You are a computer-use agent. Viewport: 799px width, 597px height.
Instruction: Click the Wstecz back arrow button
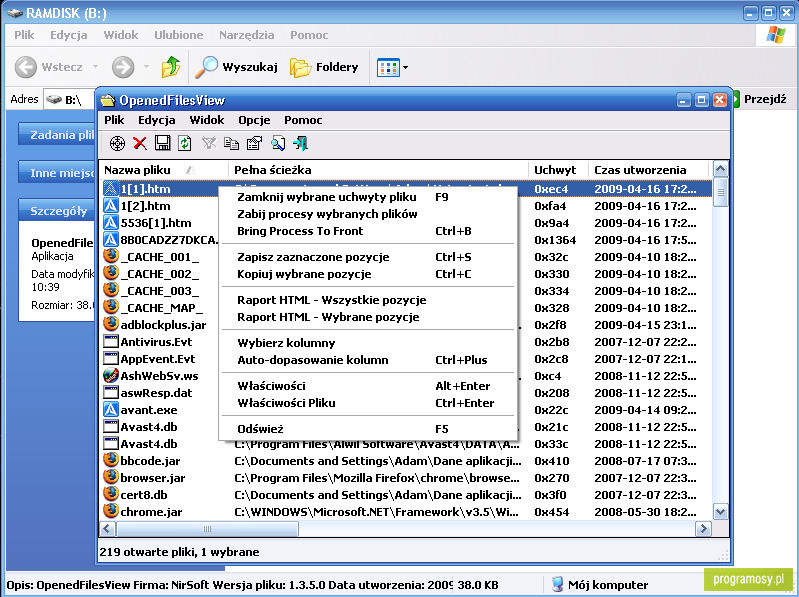coord(49,67)
